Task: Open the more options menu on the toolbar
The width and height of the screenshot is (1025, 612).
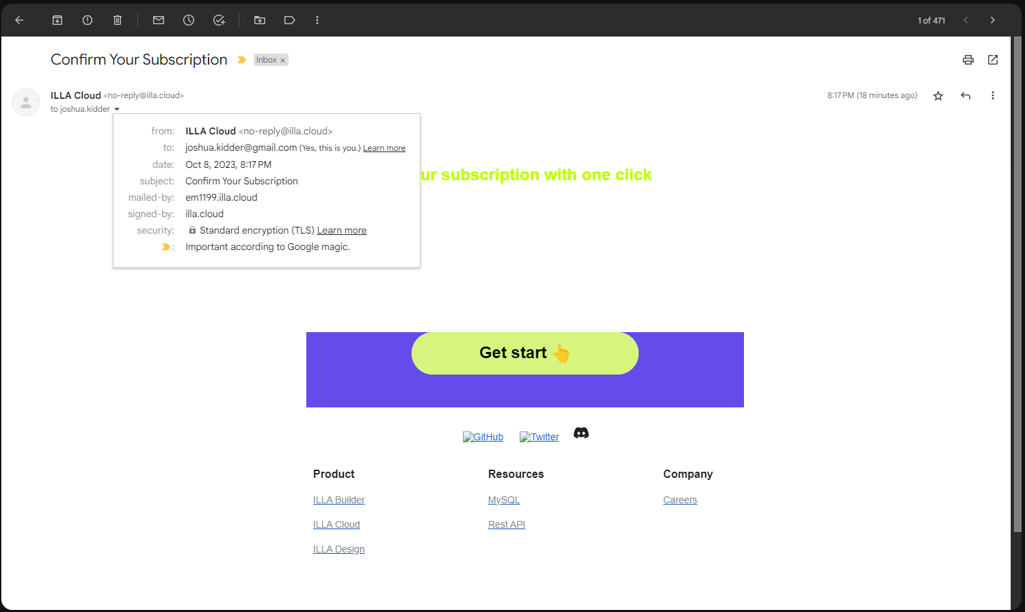Action: click(317, 20)
